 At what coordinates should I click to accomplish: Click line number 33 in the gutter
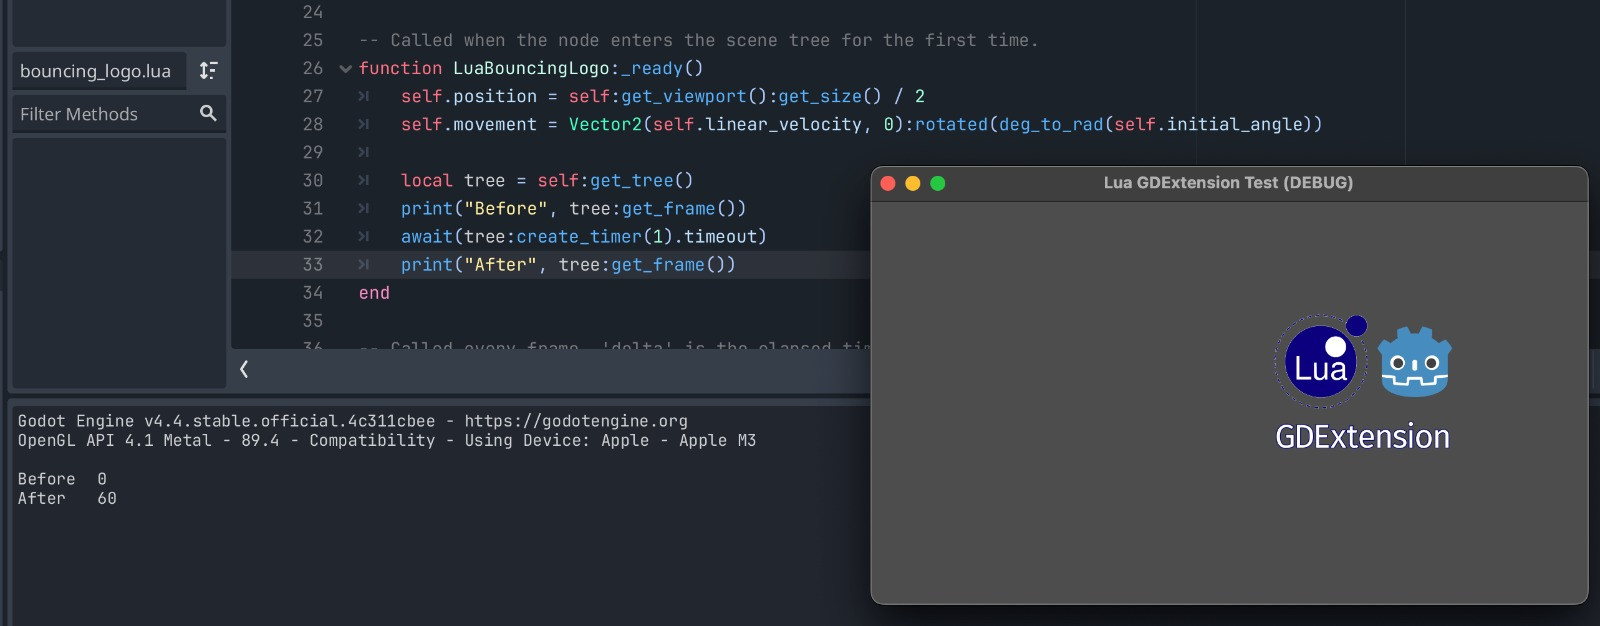tap(313, 265)
